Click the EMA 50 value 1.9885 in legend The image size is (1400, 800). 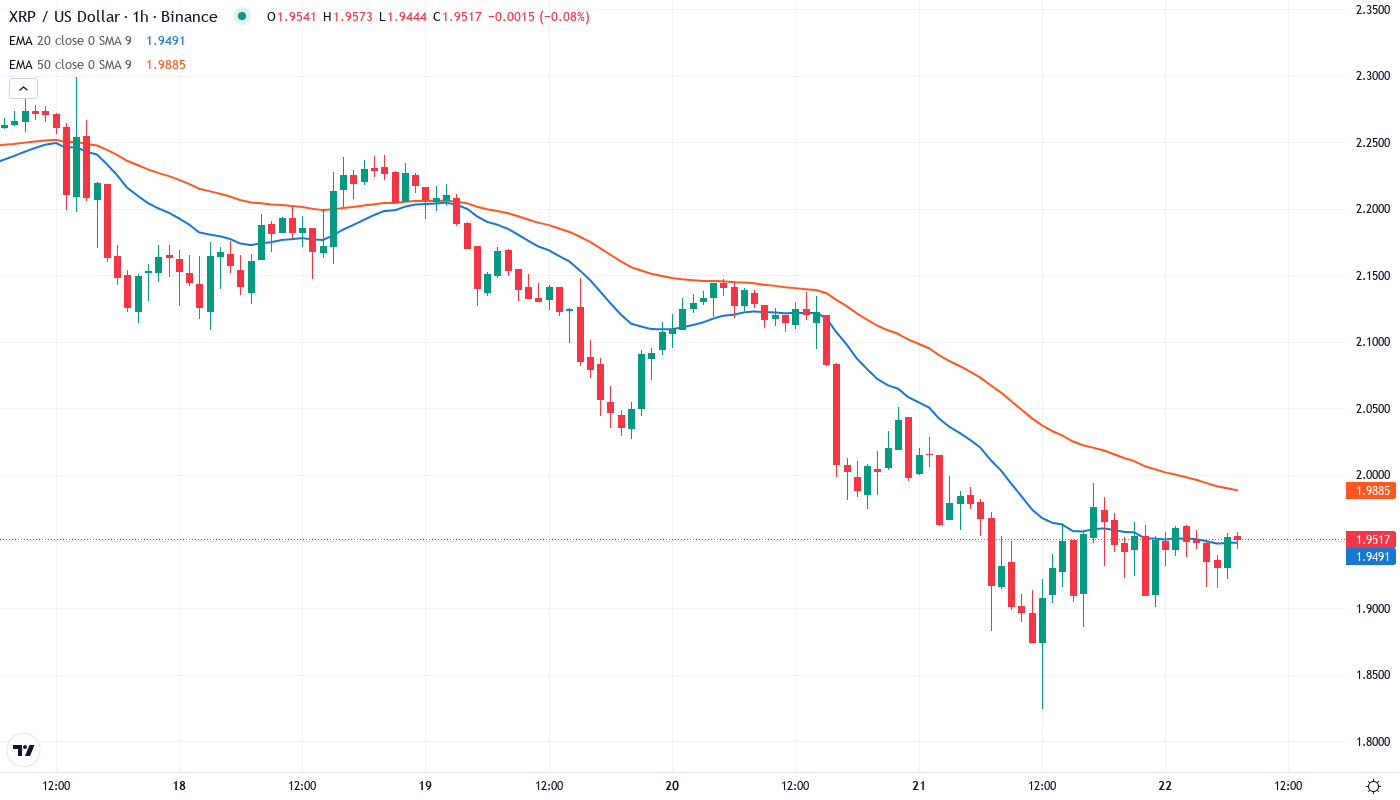(x=165, y=65)
